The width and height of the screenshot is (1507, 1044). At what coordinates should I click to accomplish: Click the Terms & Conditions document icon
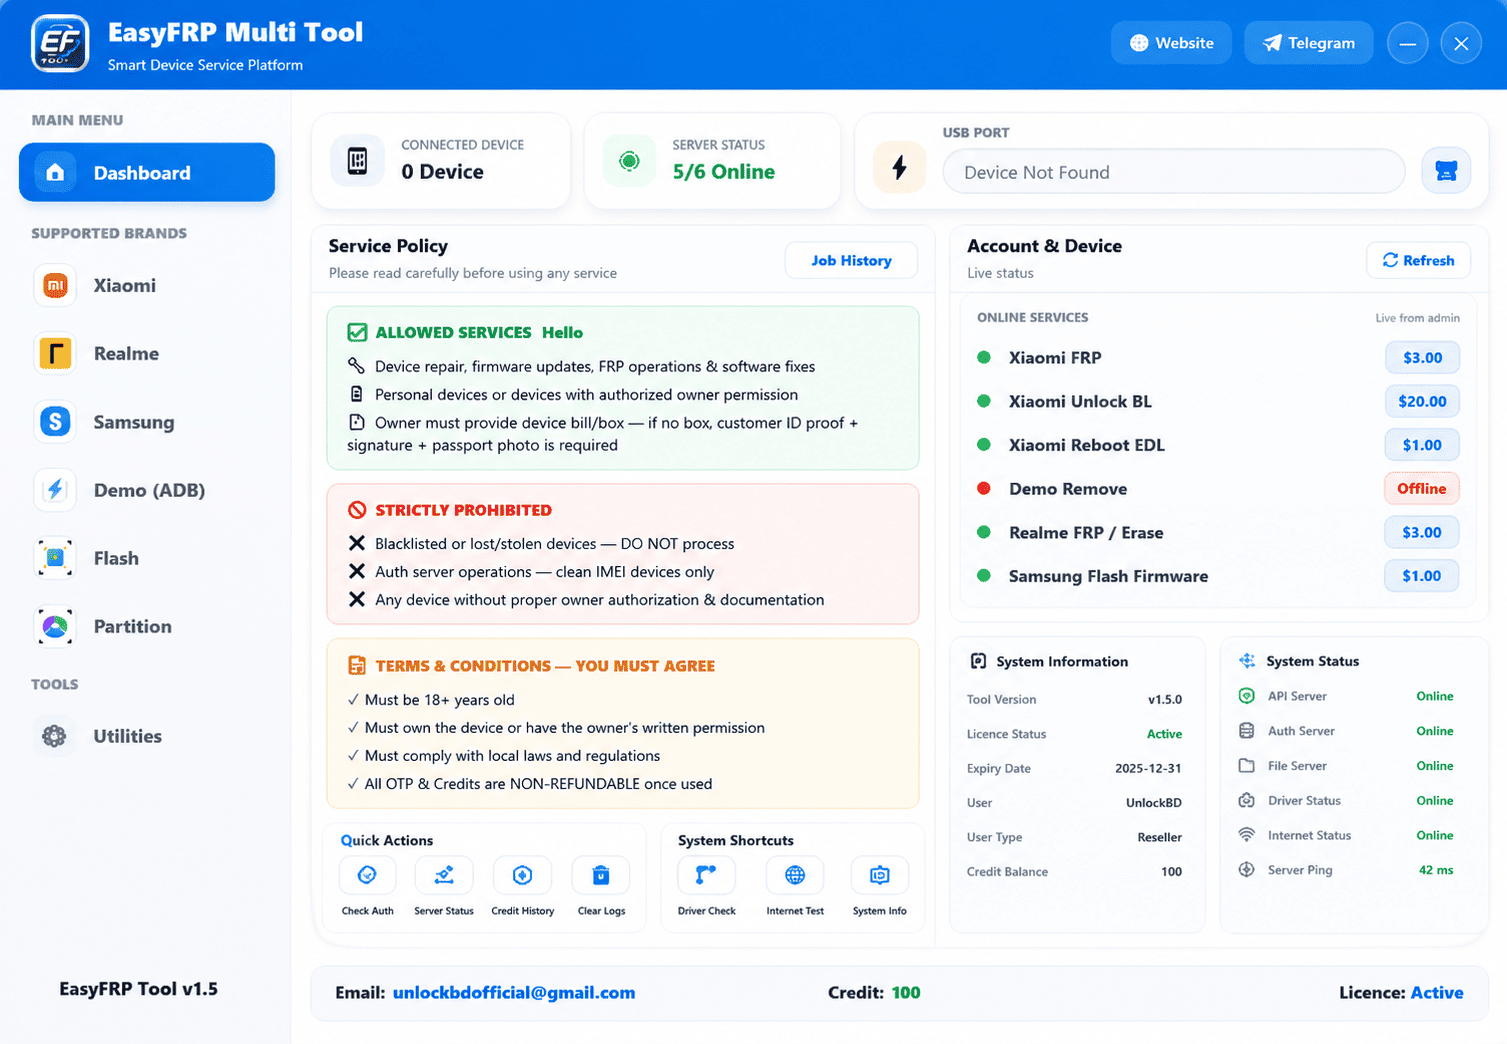[357, 666]
